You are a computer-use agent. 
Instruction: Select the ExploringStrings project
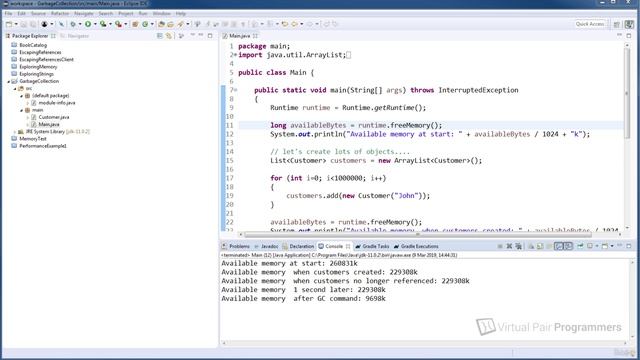(36, 74)
